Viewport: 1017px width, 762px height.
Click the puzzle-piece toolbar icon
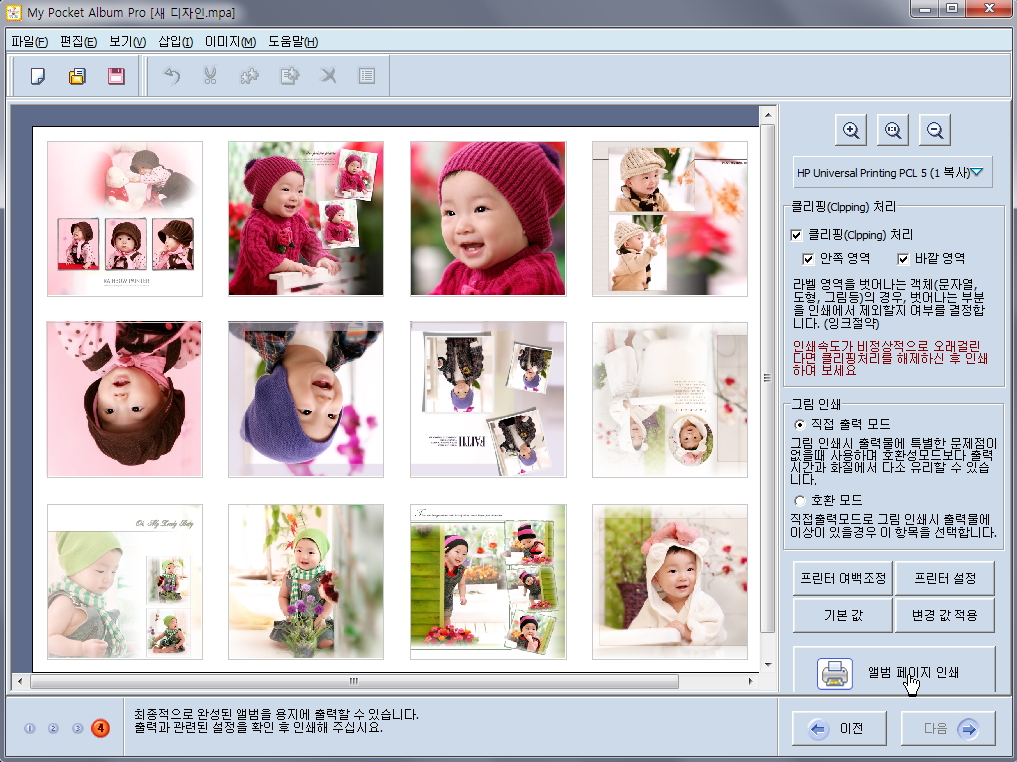[250, 77]
